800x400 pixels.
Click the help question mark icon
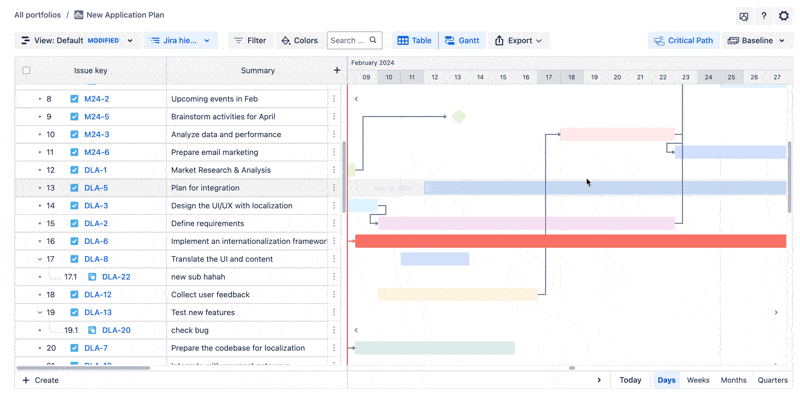click(764, 16)
